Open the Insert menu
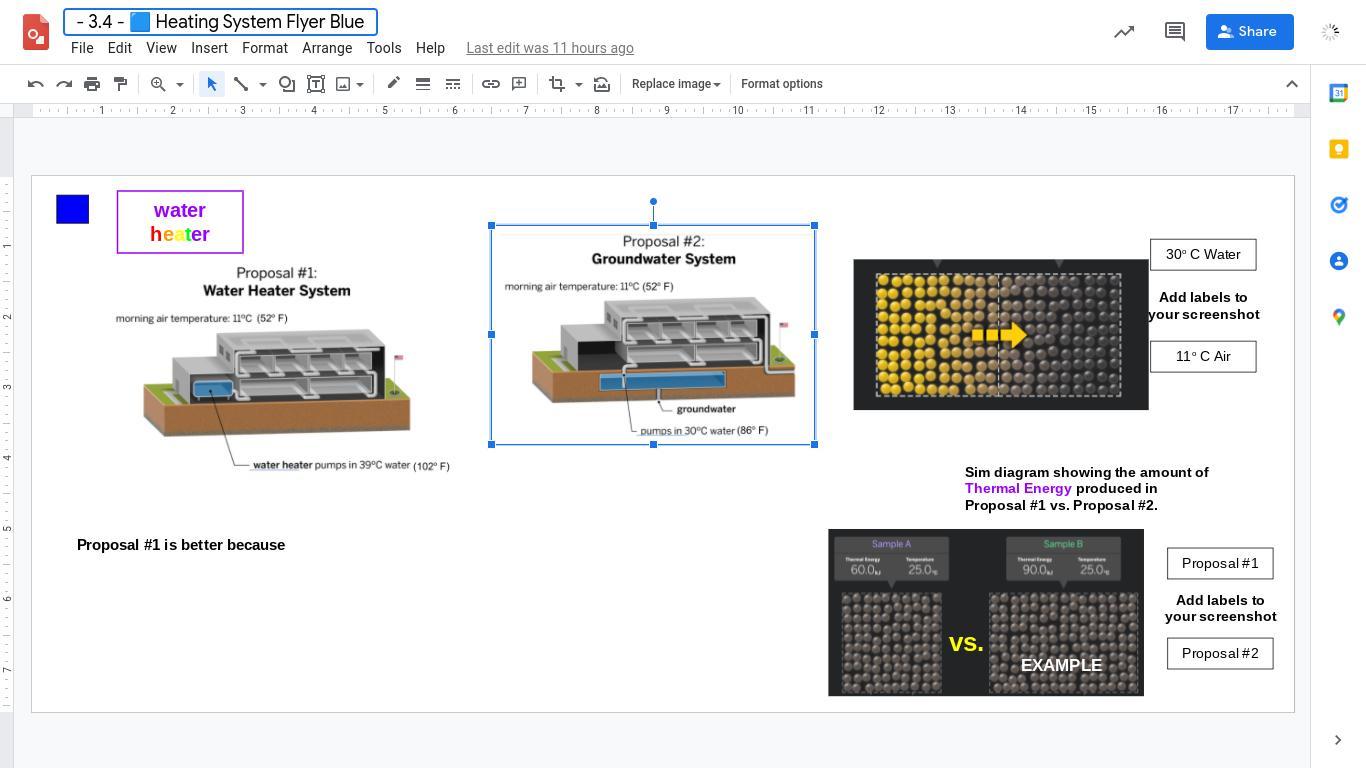1366x768 pixels. [x=209, y=48]
